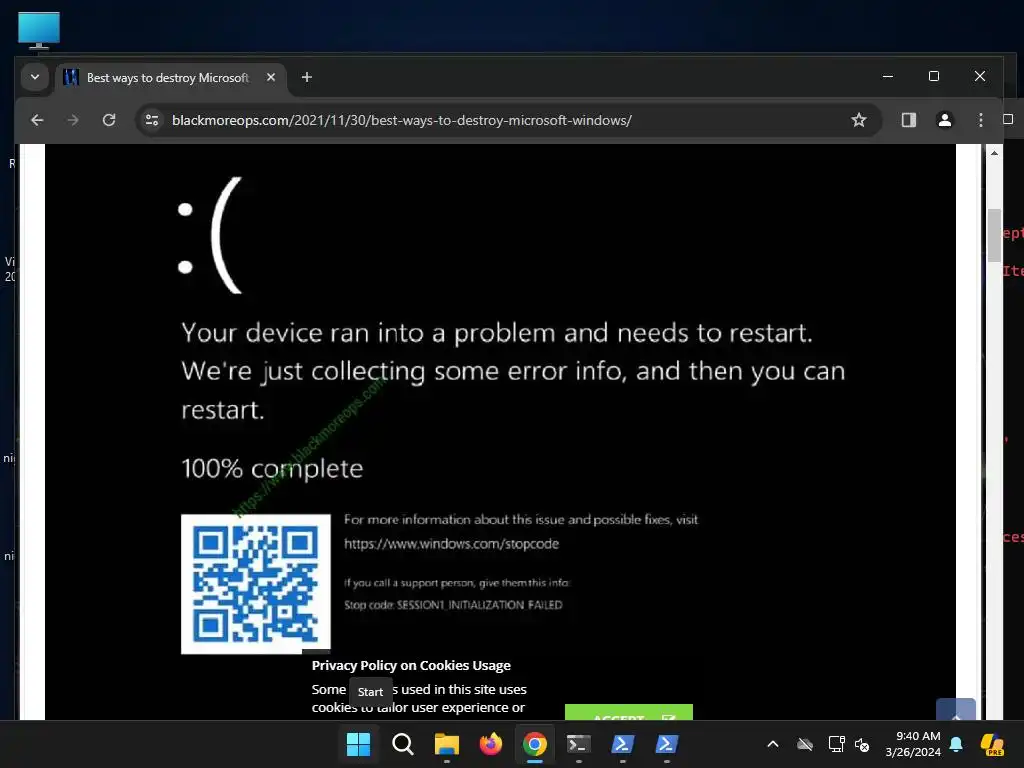Show hidden icons in the system tray
Screen dimensions: 1024x768
(x=773, y=744)
